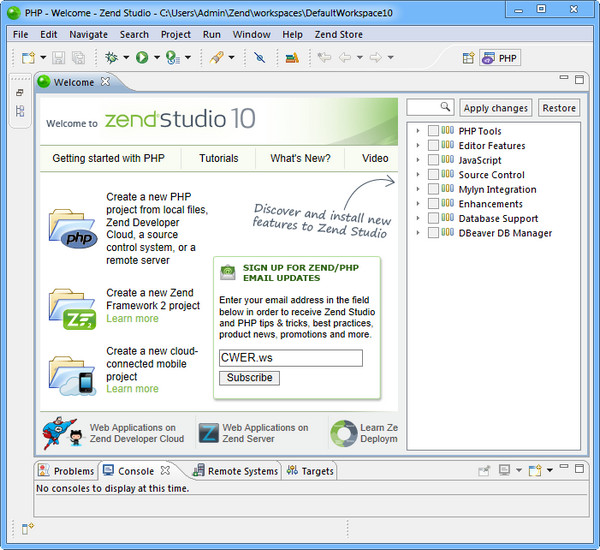Click the Open Console icon in console panel
The image size is (600, 550).
(536, 470)
